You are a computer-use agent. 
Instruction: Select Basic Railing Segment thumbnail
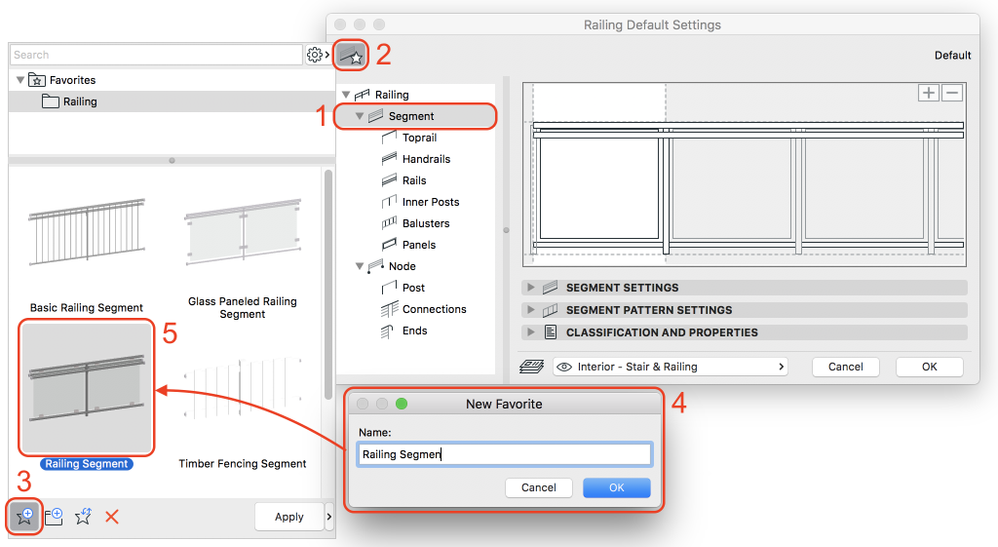pos(87,232)
